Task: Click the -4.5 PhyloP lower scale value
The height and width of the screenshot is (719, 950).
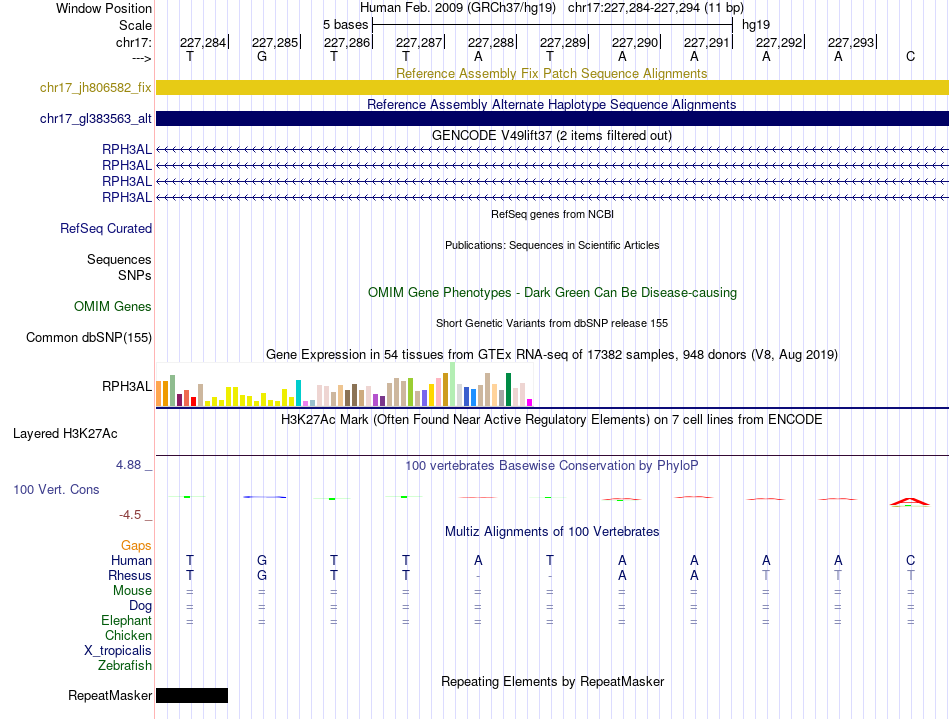Action: [130, 515]
